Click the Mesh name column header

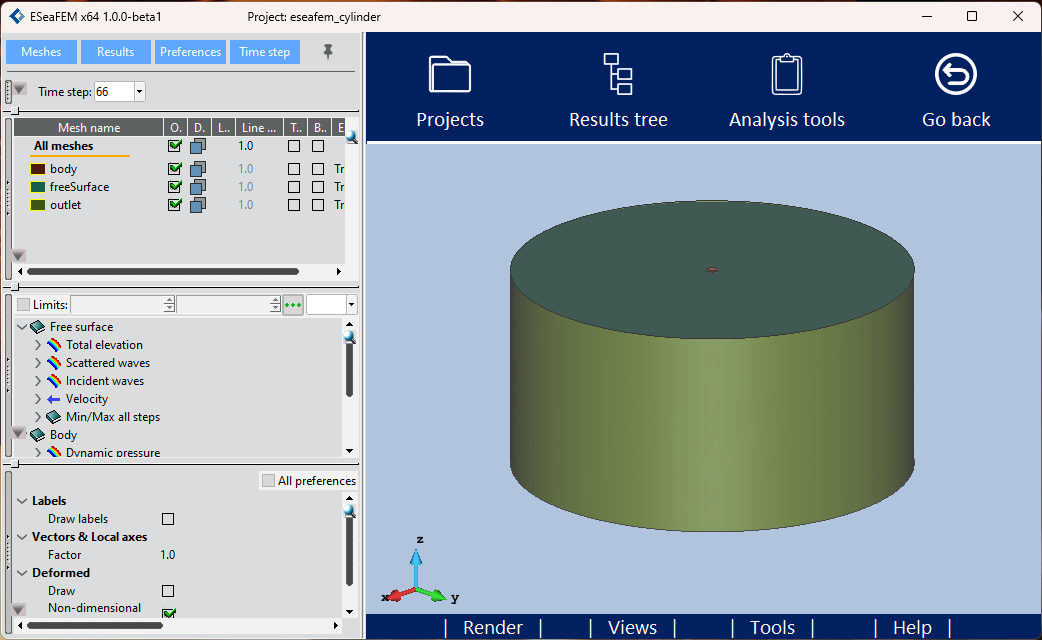point(89,128)
